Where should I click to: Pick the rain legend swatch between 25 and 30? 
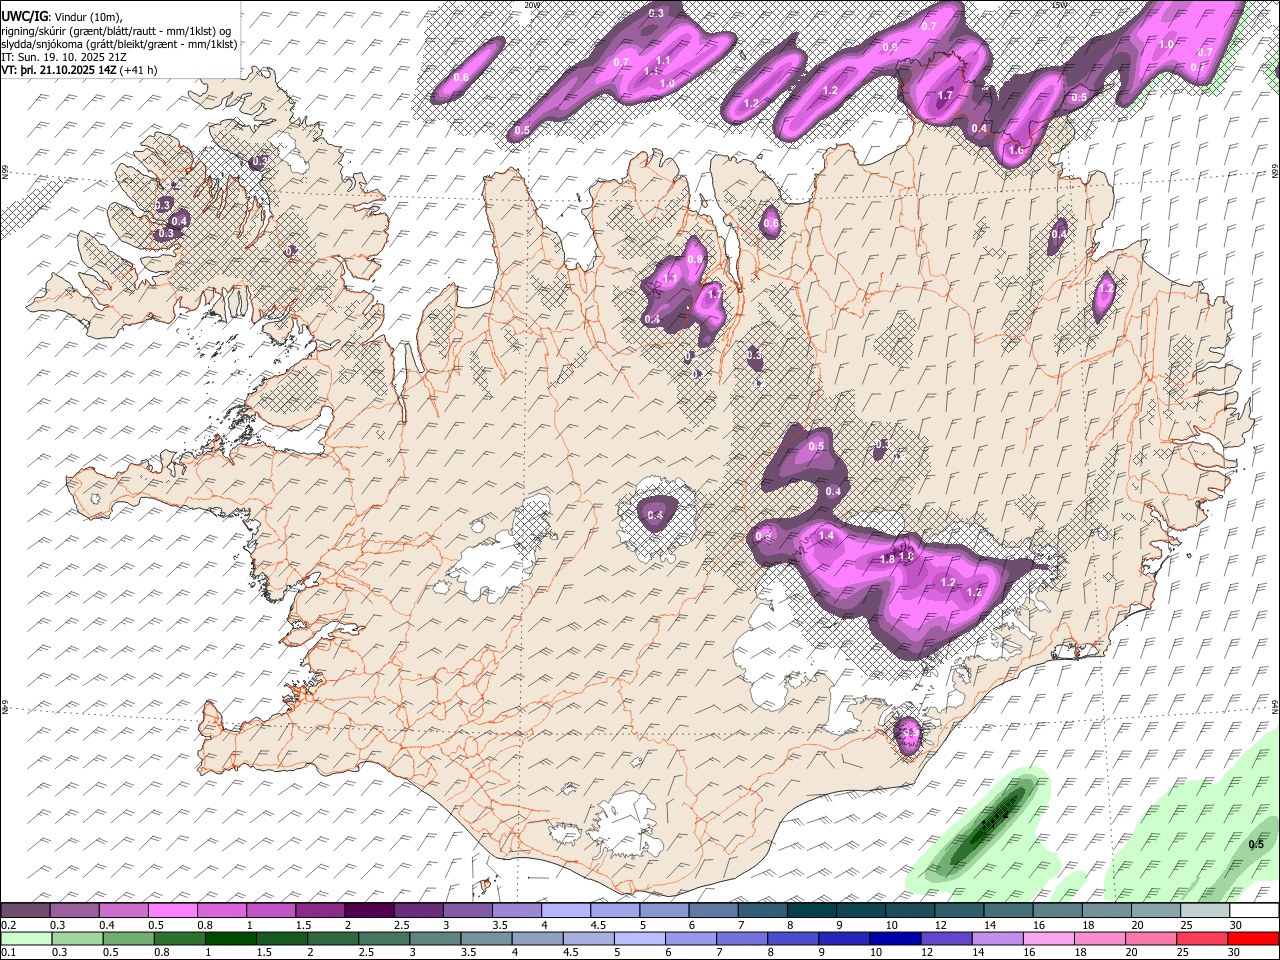point(1201,938)
